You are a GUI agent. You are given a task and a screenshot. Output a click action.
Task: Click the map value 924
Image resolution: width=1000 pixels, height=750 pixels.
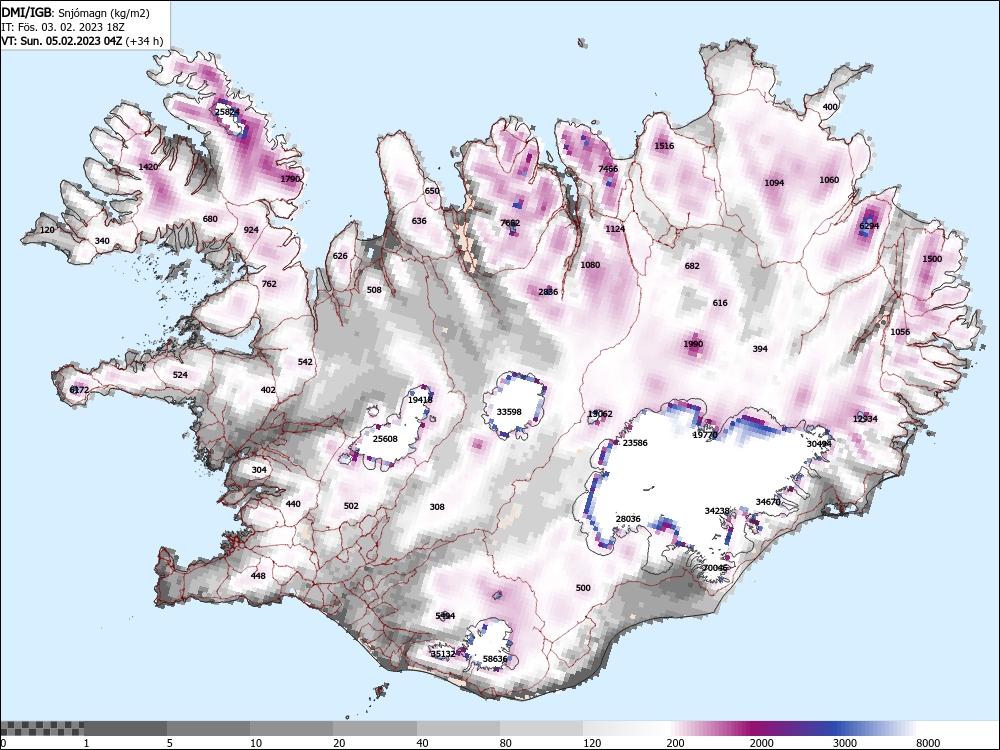coord(251,230)
